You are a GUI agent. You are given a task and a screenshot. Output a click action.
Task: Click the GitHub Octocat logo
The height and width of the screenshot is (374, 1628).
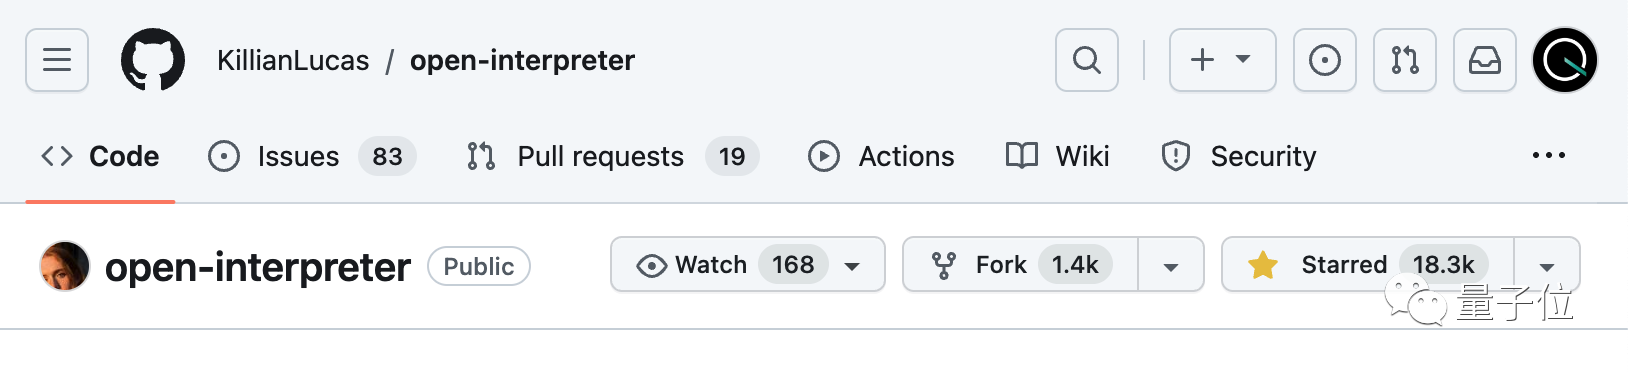pos(153,60)
